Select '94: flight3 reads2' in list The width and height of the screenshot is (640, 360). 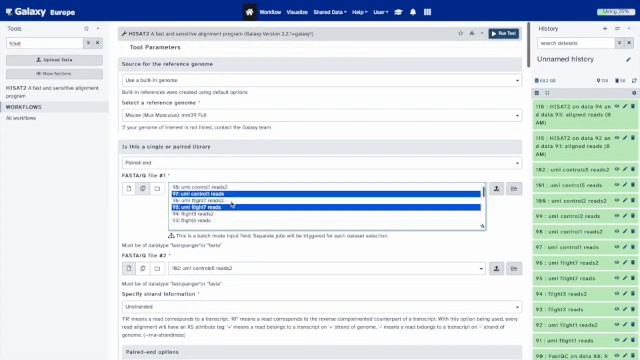click(x=326, y=214)
